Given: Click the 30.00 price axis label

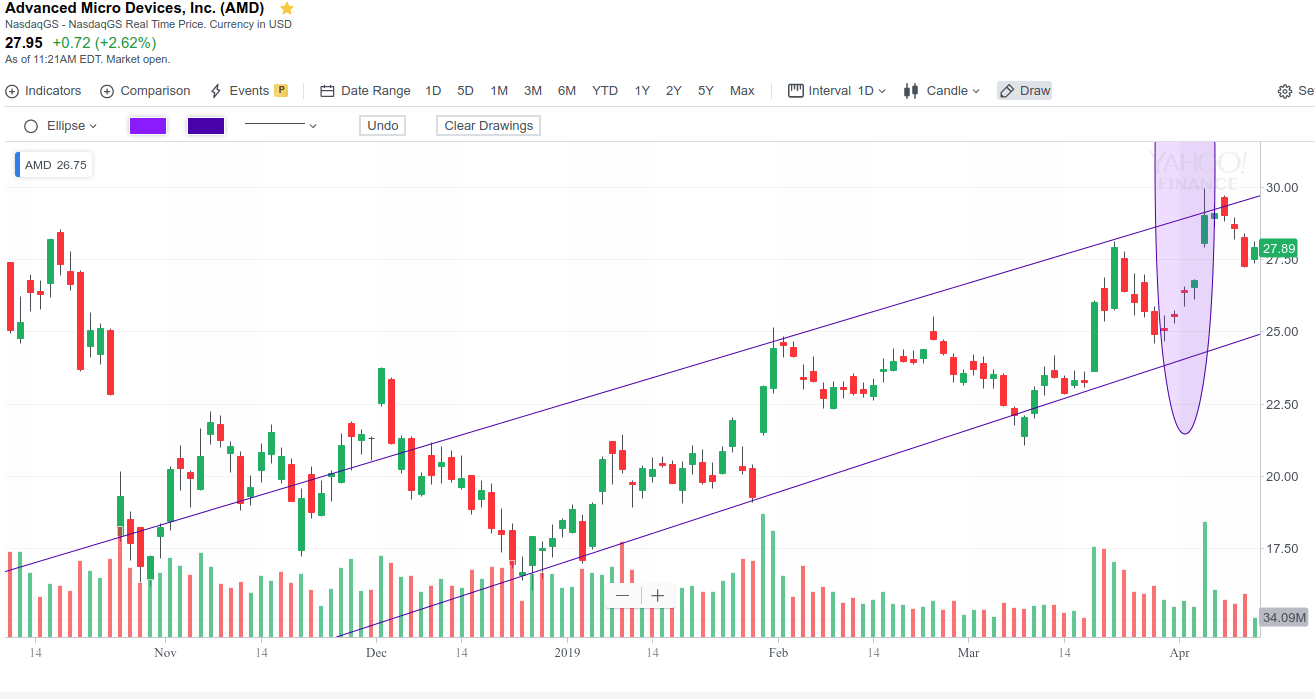Looking at the screenshot, I should pyautogui.click(x=1282, y=188).
